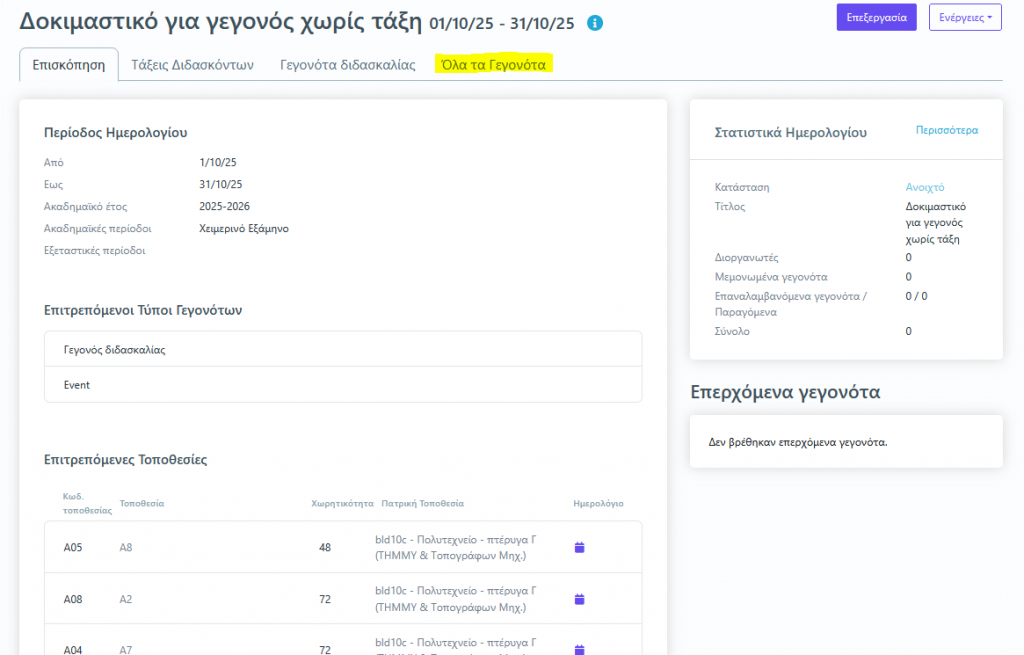1024x655 pixels.
Task: Open calendar icon for location A08
Action: click(579, 599)
